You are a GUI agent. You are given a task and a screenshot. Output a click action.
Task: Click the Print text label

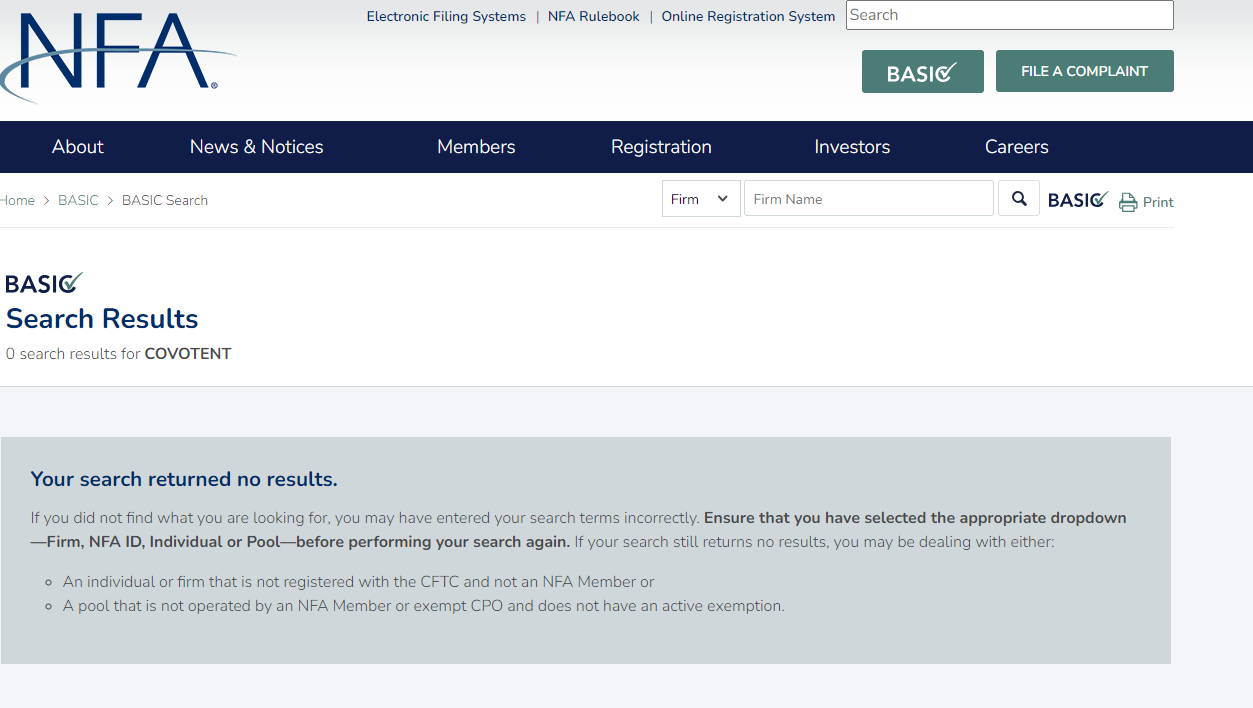click(x=1158, y=202)
